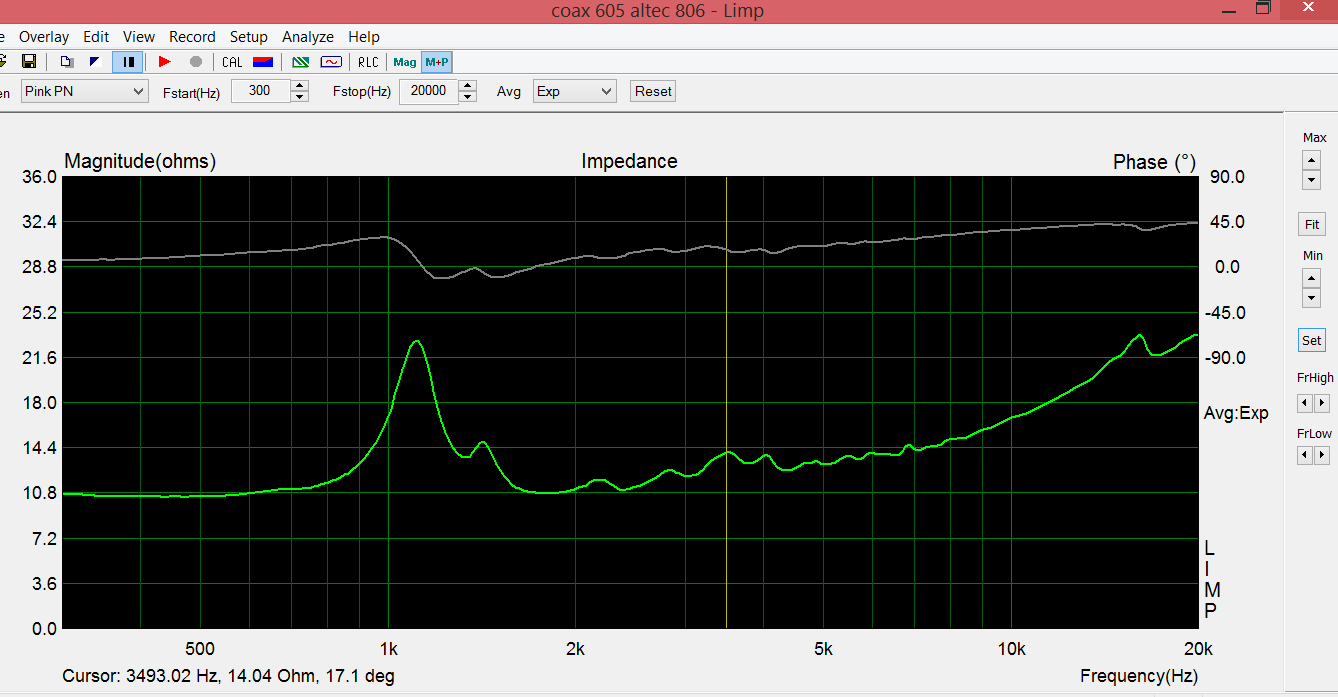Toggle the highlighted pause toolbar button
Screen dimensions: 1338x697
(128, 62)
